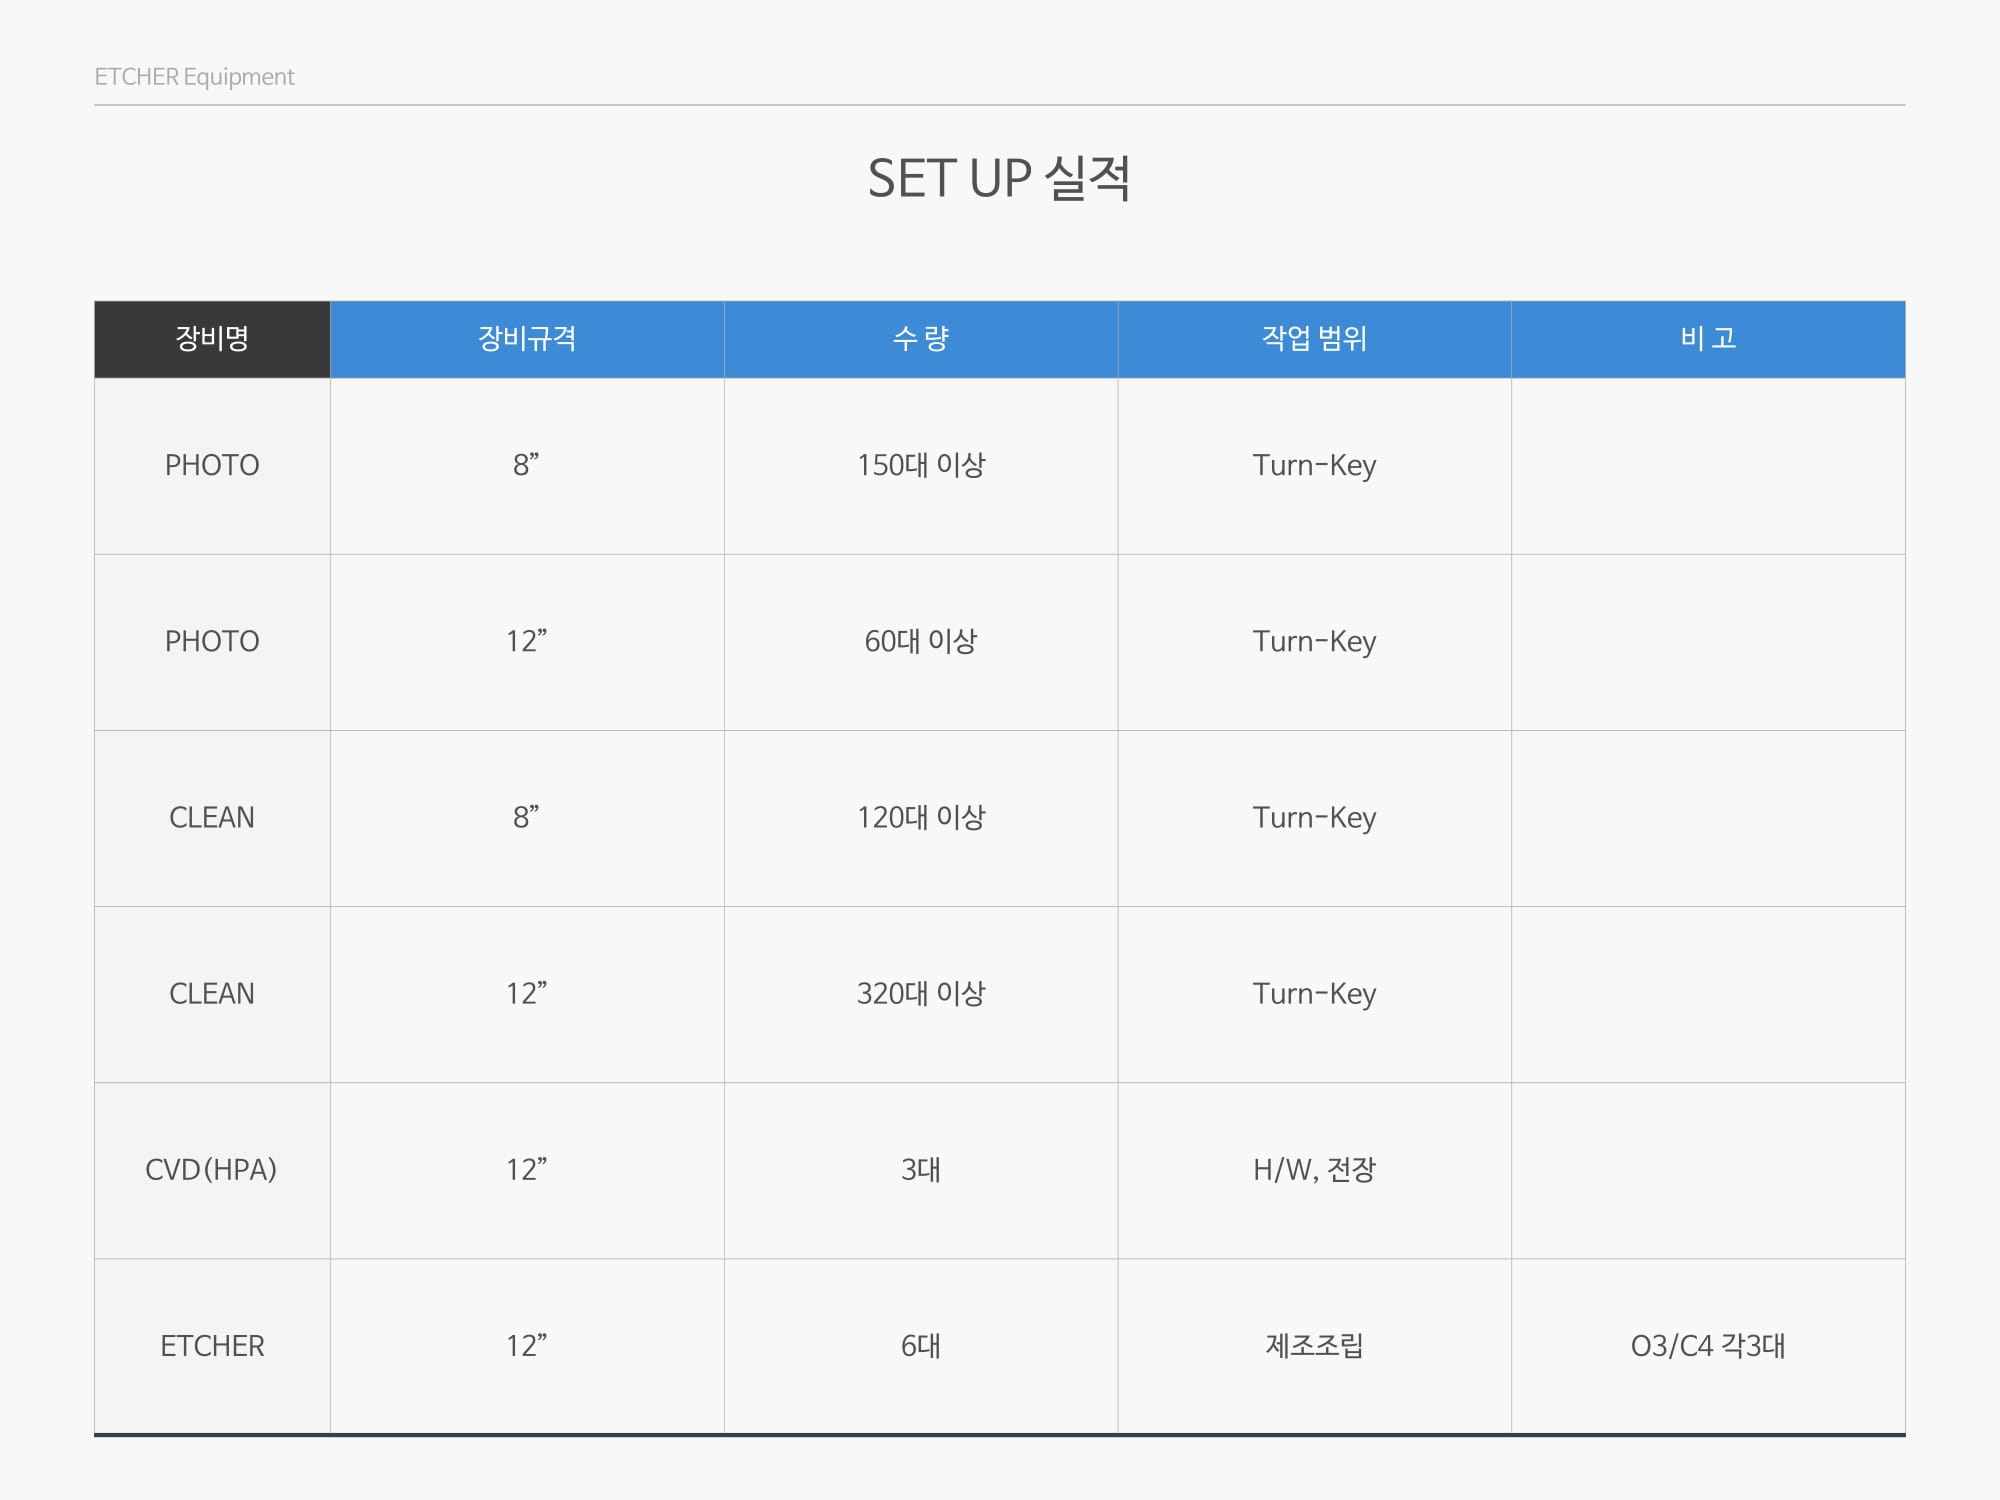Select the "3대" quantity cell
This screenshot has width=2000, height=1500.
(x=920, y=1169)
